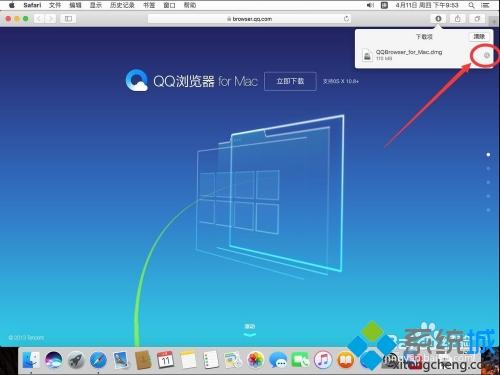Open Spotlight search magnifier icon
The image size is (500, 375).
coord(471,5)
